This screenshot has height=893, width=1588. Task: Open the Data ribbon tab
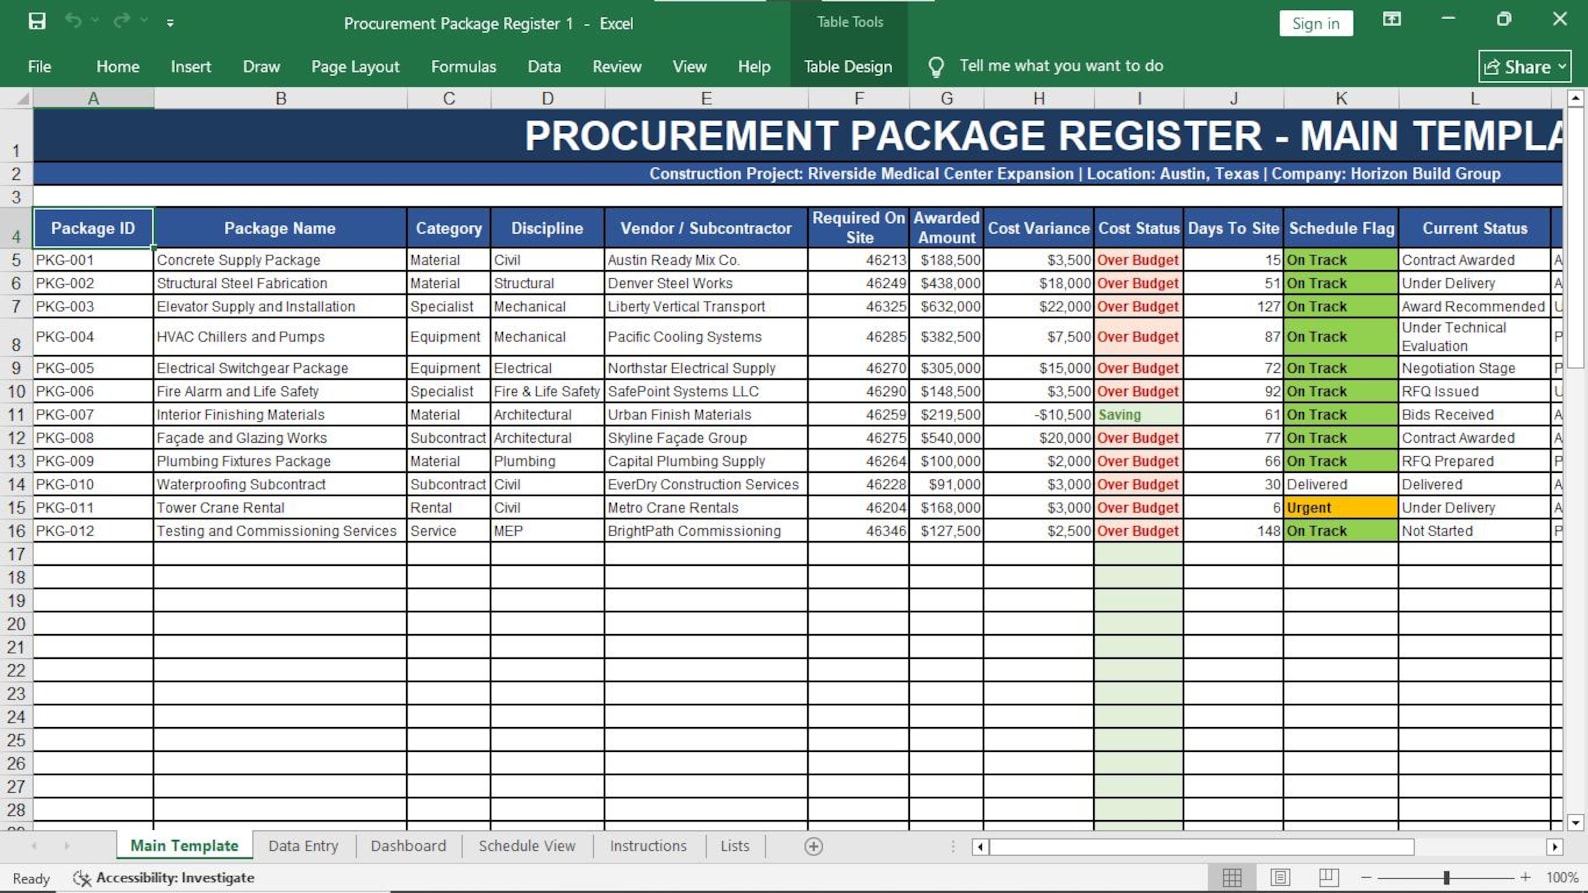[x=544, y=67]
